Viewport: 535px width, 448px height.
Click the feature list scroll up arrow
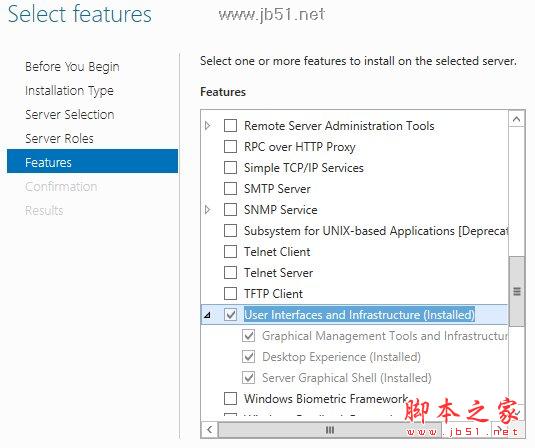click(x=517, y=119)
